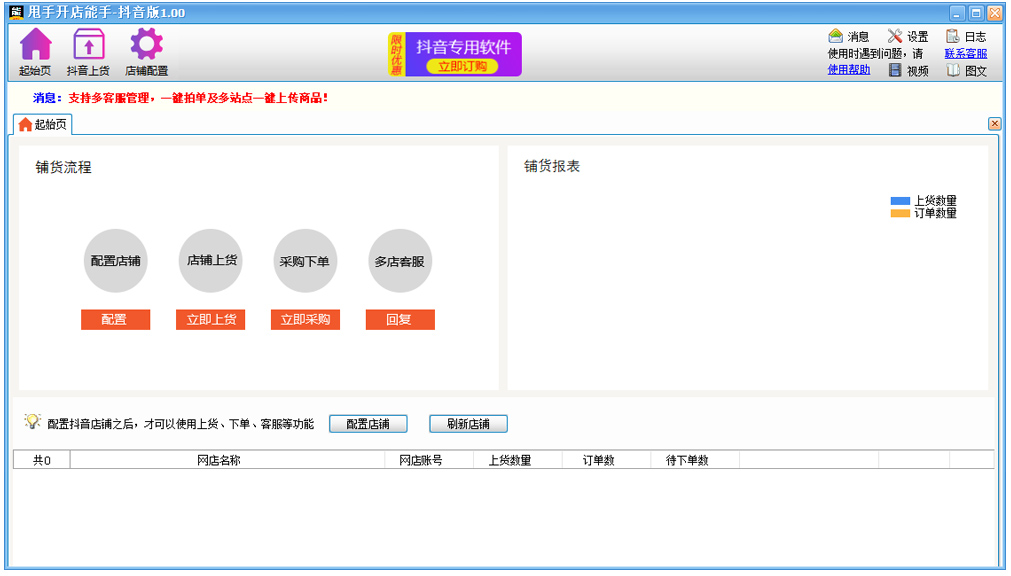The image size is (1011, 576).
Task: Open the 店铺配置 gear icon
Action: [146, 45]
